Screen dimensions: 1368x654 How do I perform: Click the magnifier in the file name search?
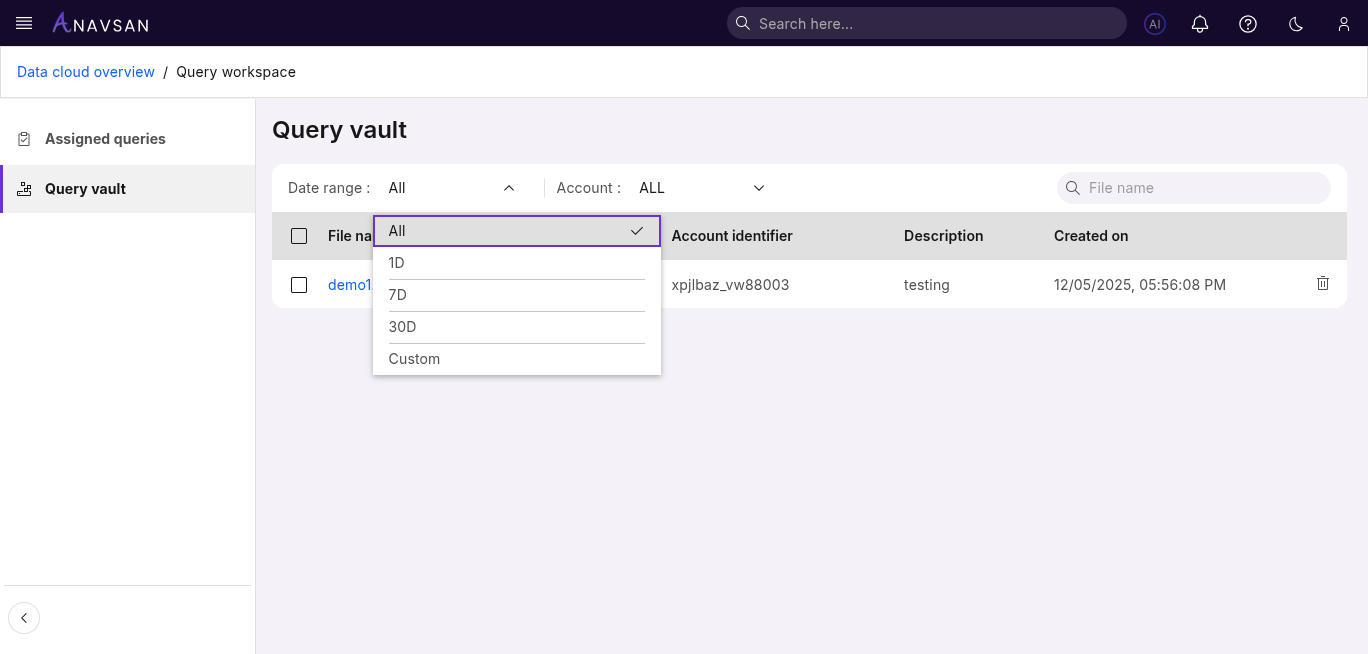pos(1073,188)
